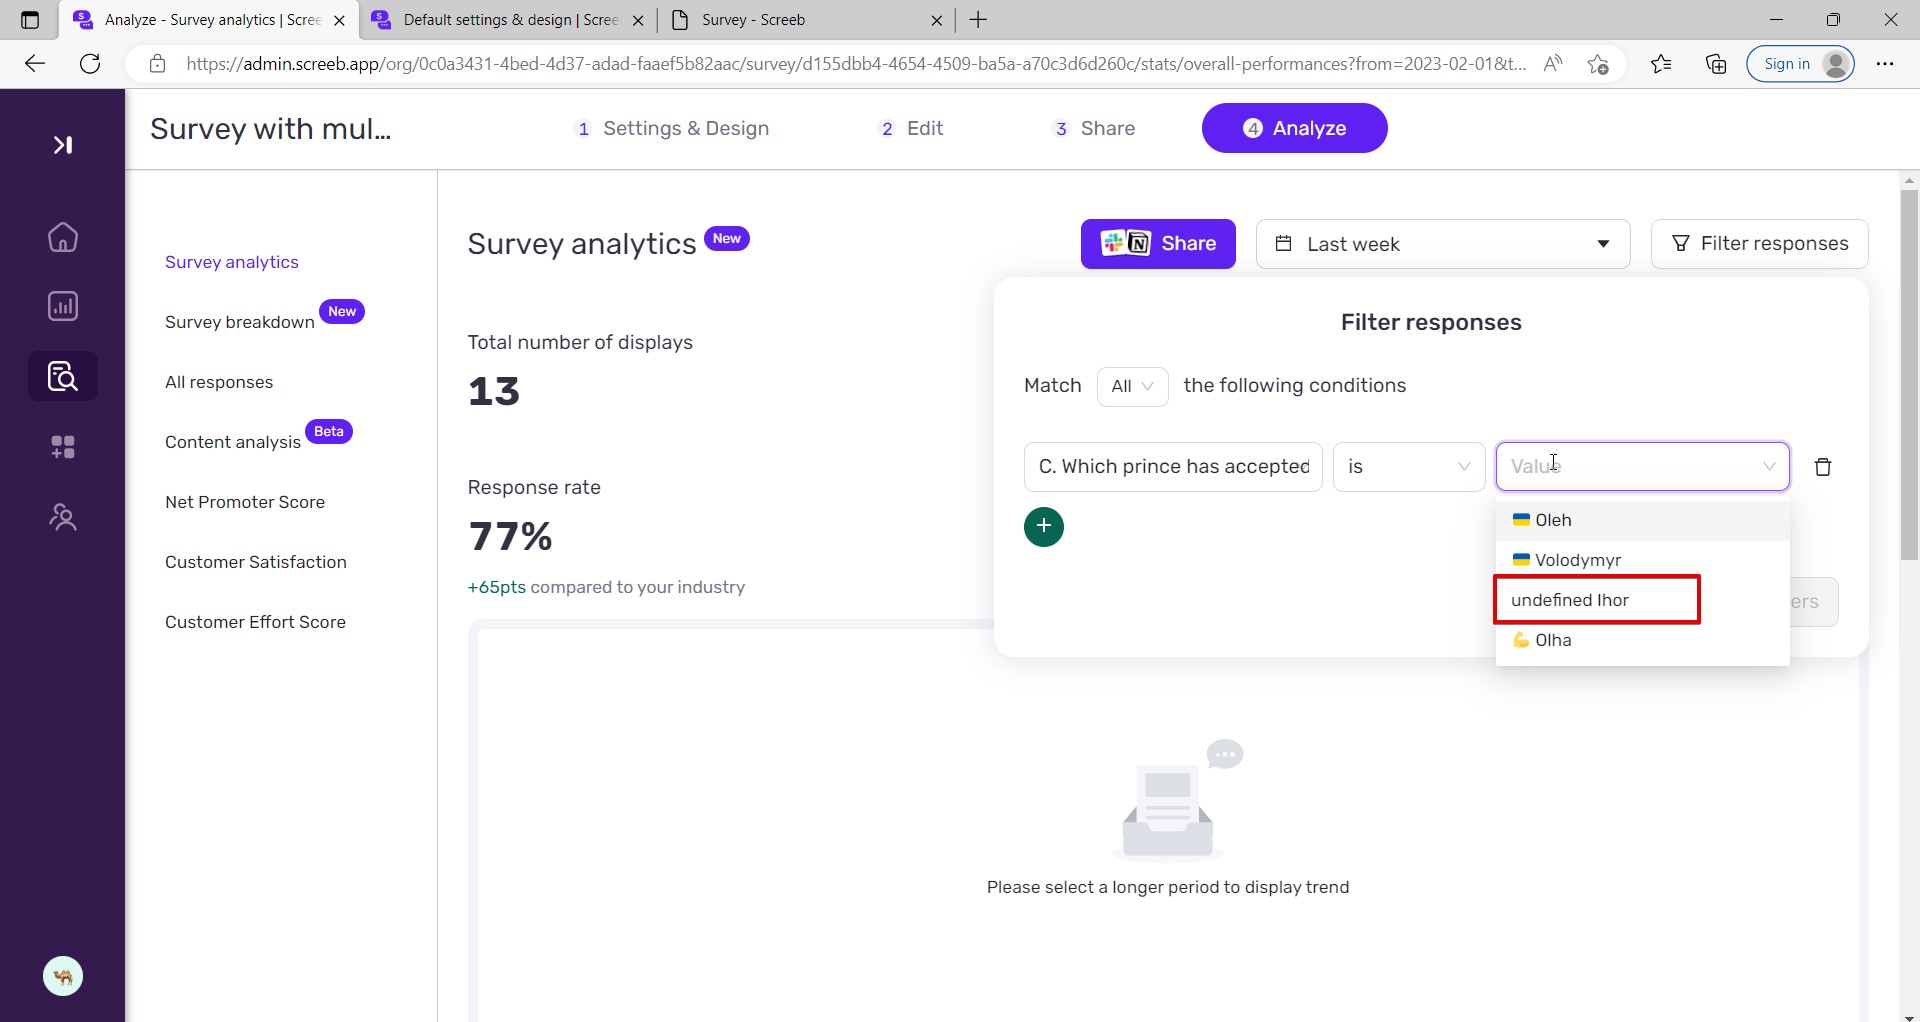
Task: Click the page vertical scrollbar
Action: click(1909, 375)
